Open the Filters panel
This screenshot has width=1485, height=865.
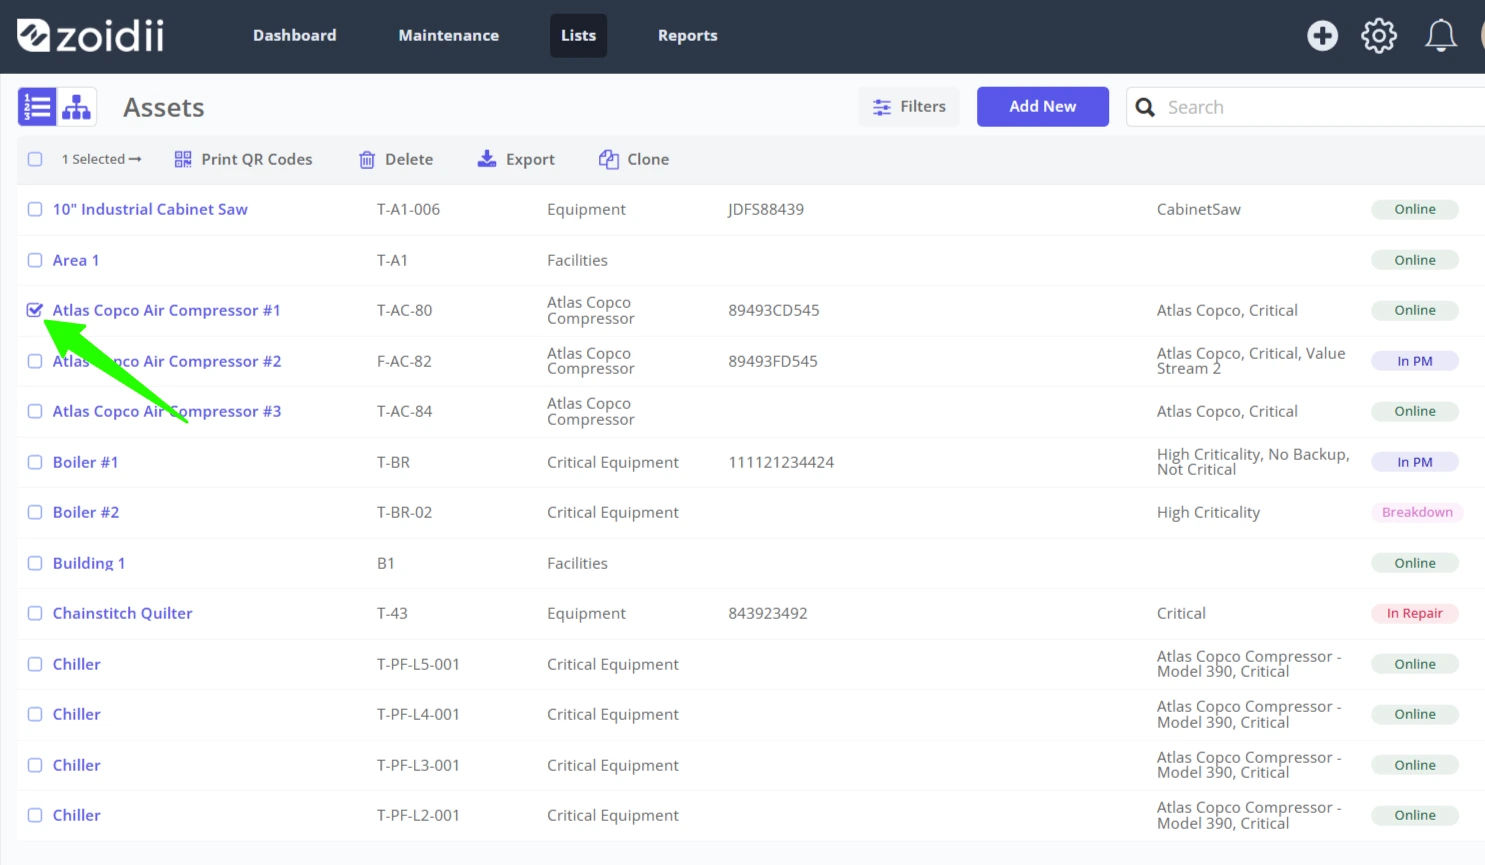tap(909, 106)
